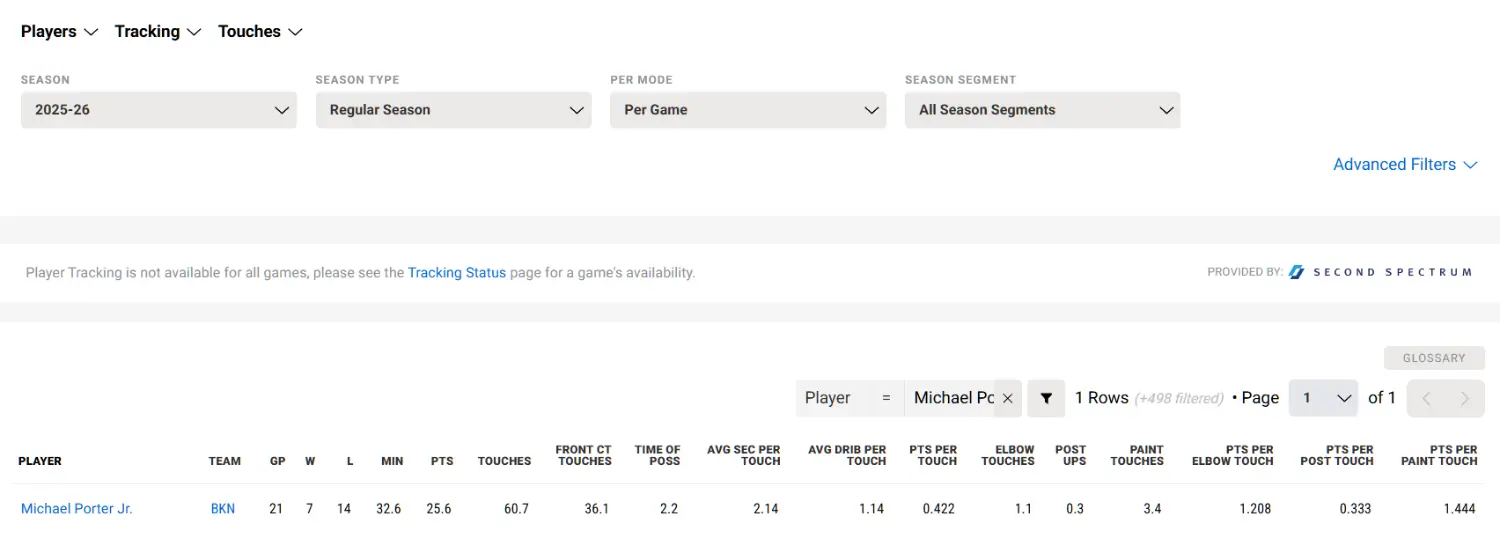Screen dimensions: 1500x553
Task: Clear the Michael Porter player filter
Action: pyautogui.click(x=1008, y=398)
